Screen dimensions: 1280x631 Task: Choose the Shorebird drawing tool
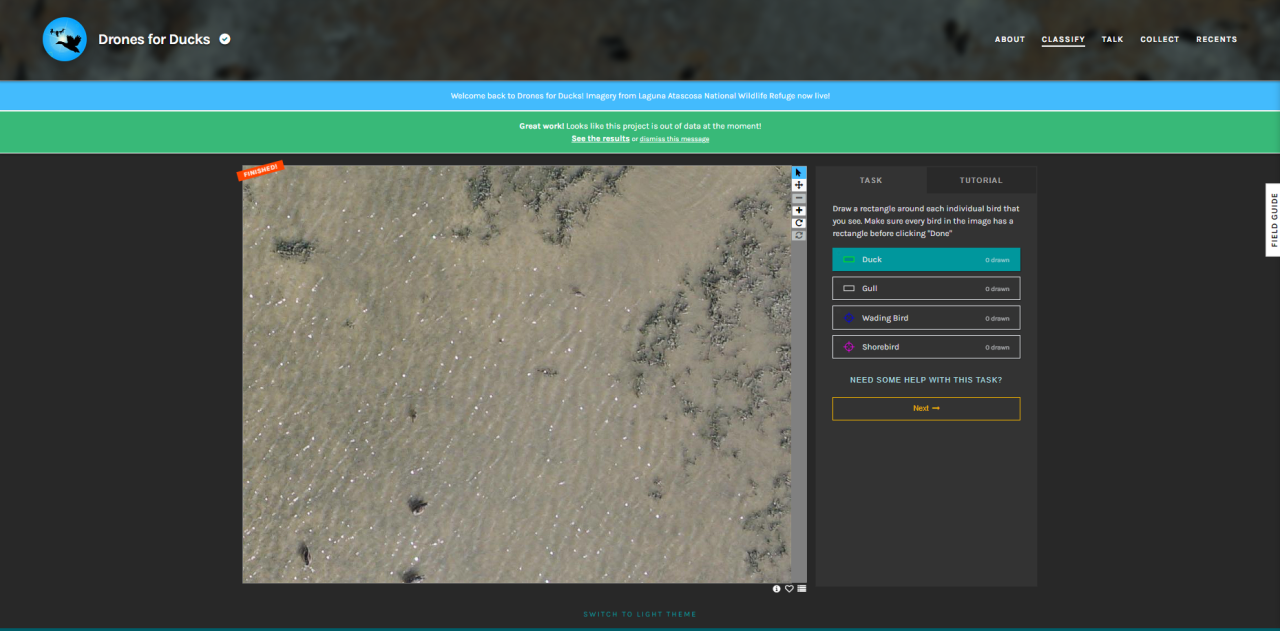point(926,347)
